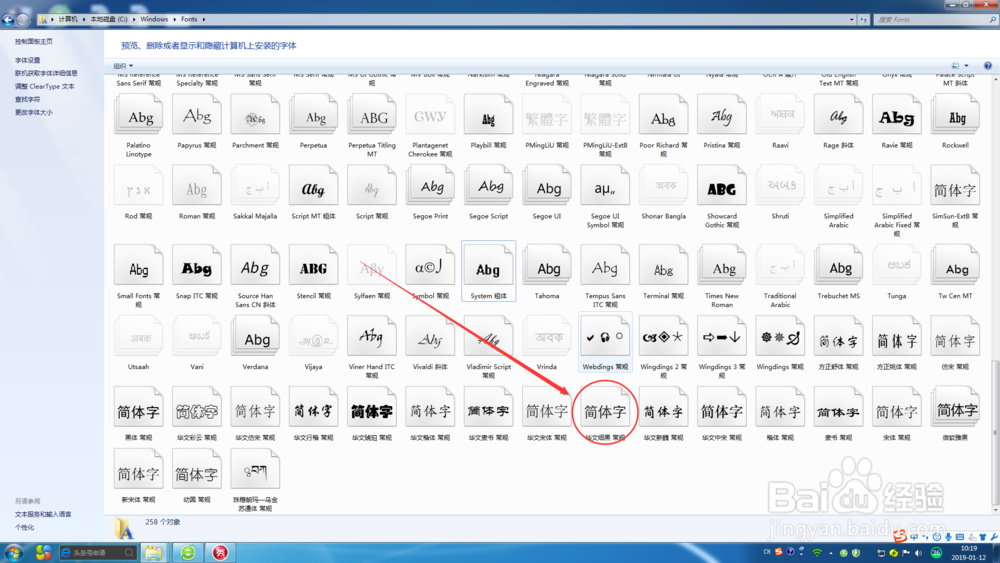Click 本地磁盘 (C:) breadcrumb

tap(108, 20)
